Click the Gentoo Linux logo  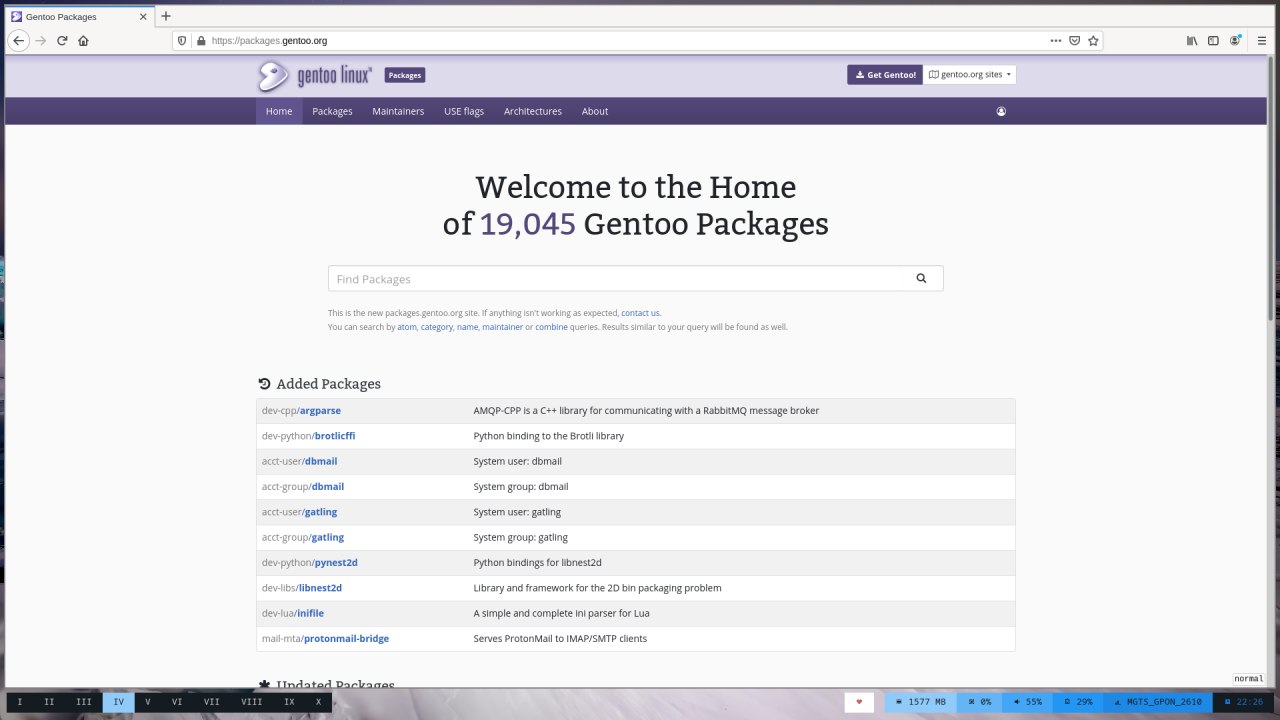coord(315,75)
